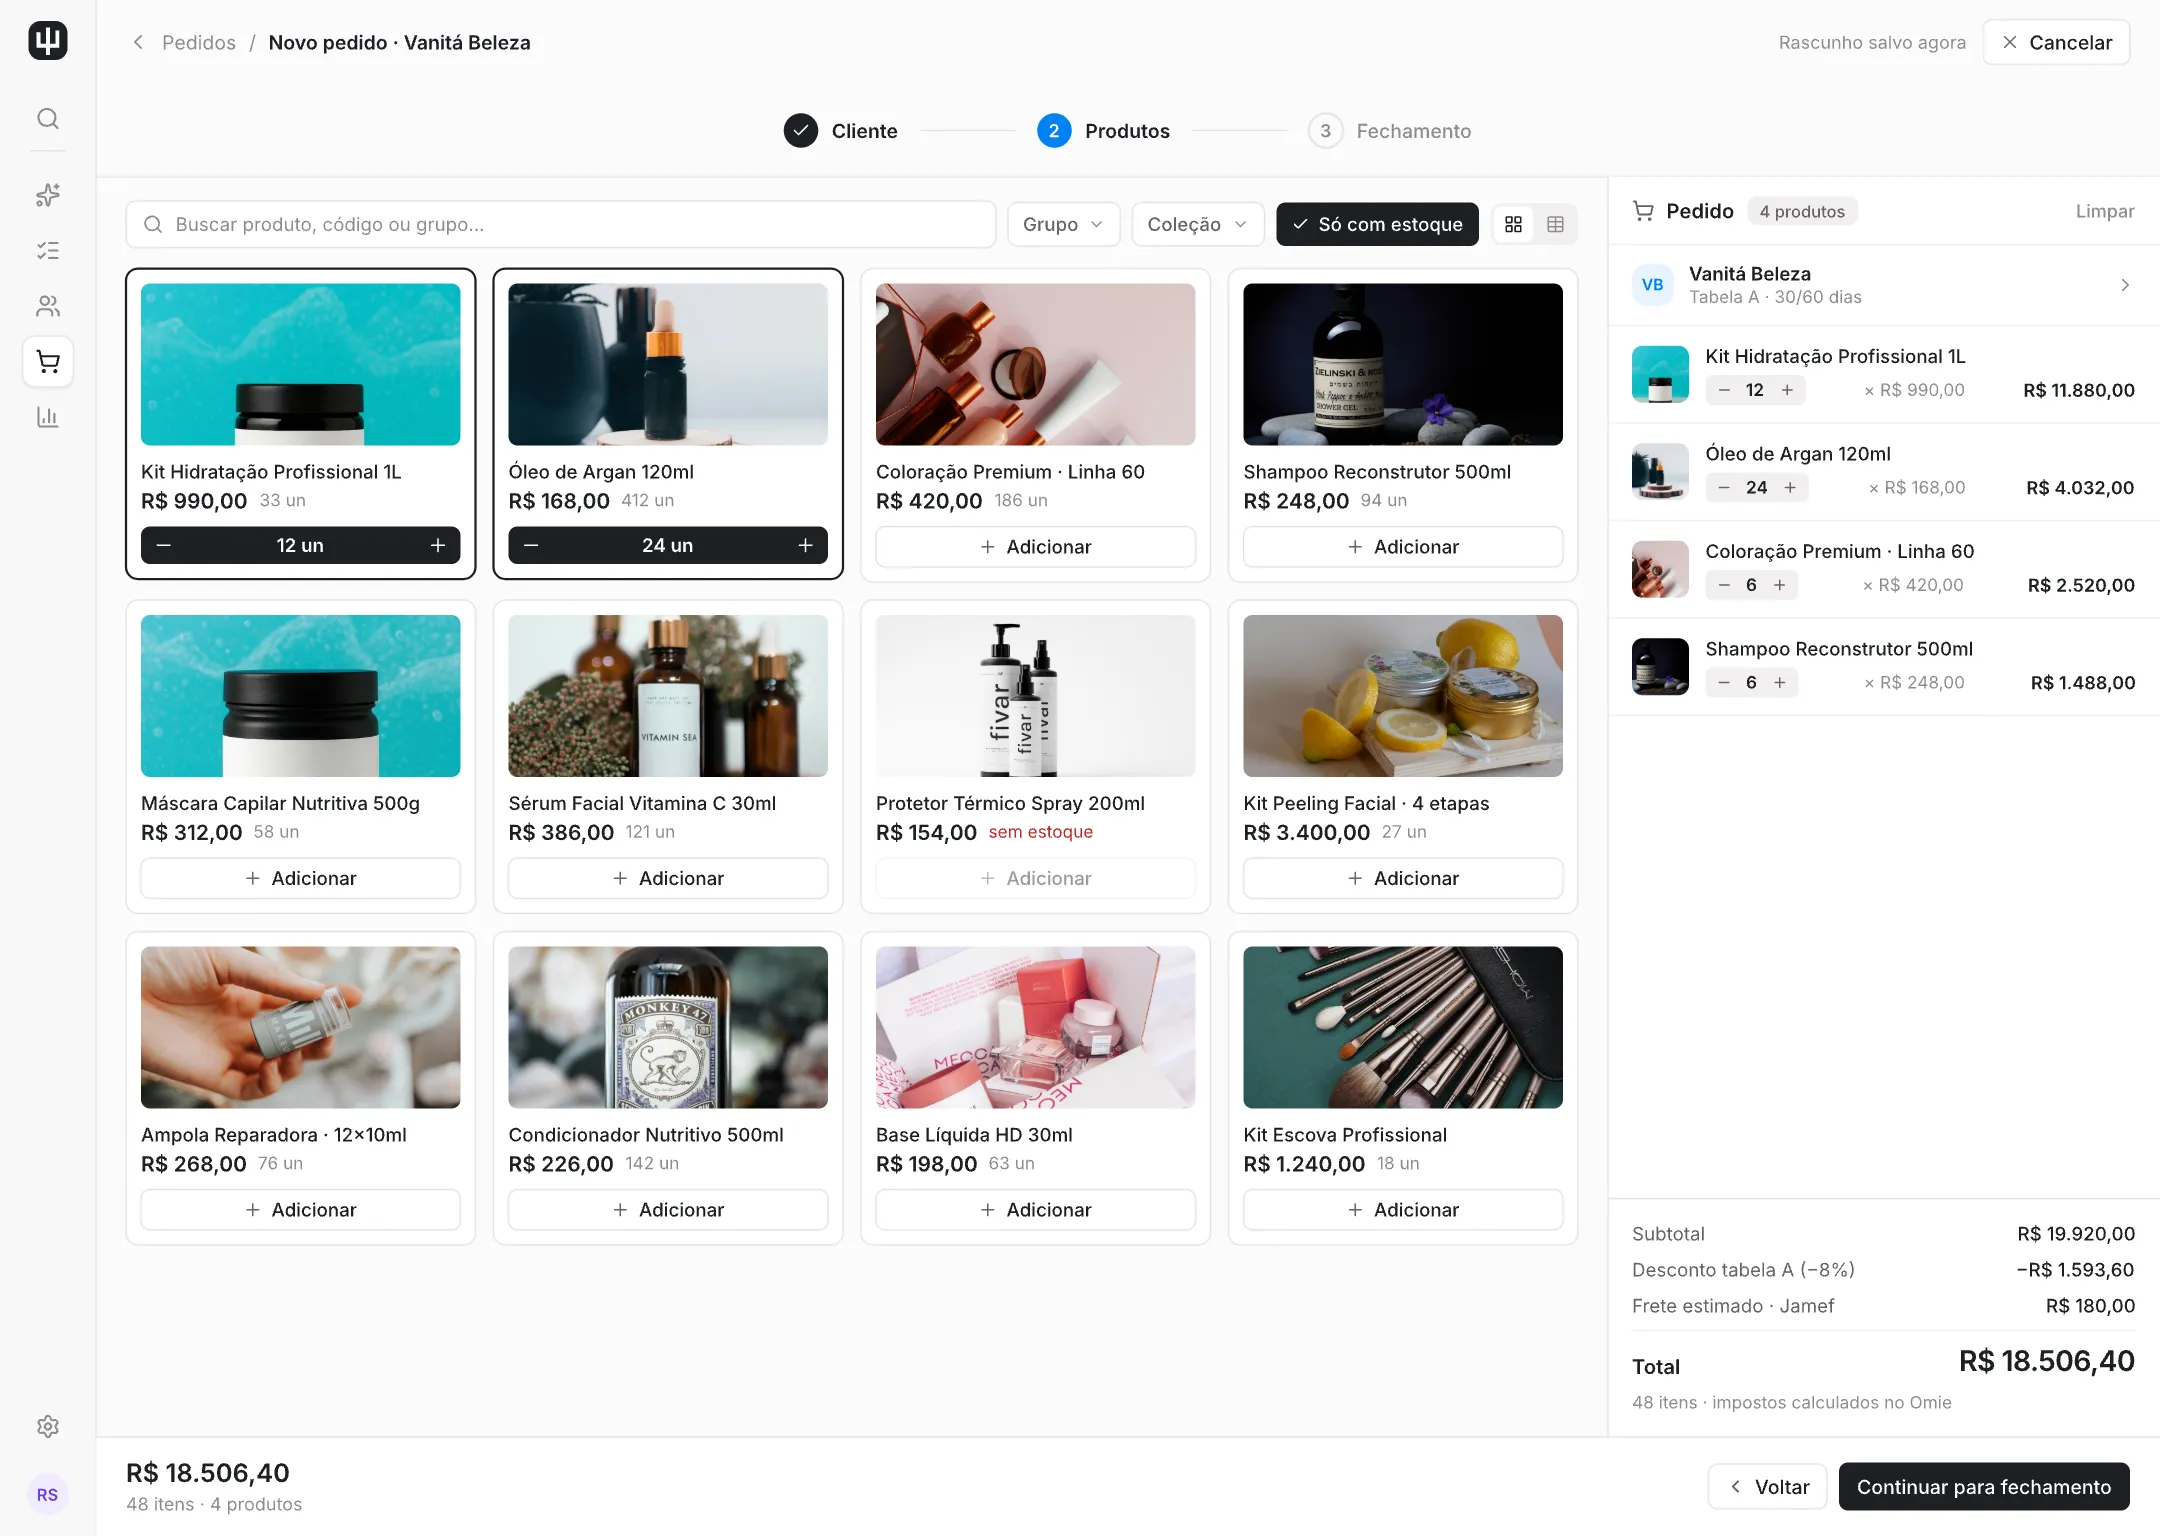Focus the product search field

[x=561, y=224]
